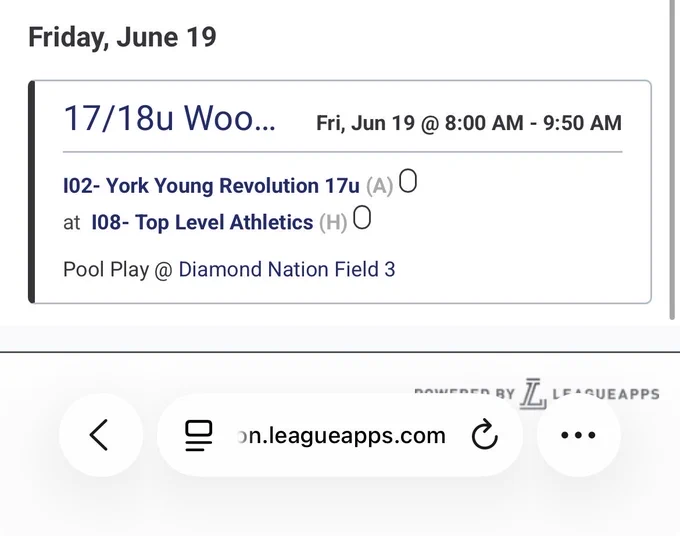Screen dimensions: 680x536
Task: Click the Fri, Jun 19 @ 8:00 AM time
Action: 469,123
